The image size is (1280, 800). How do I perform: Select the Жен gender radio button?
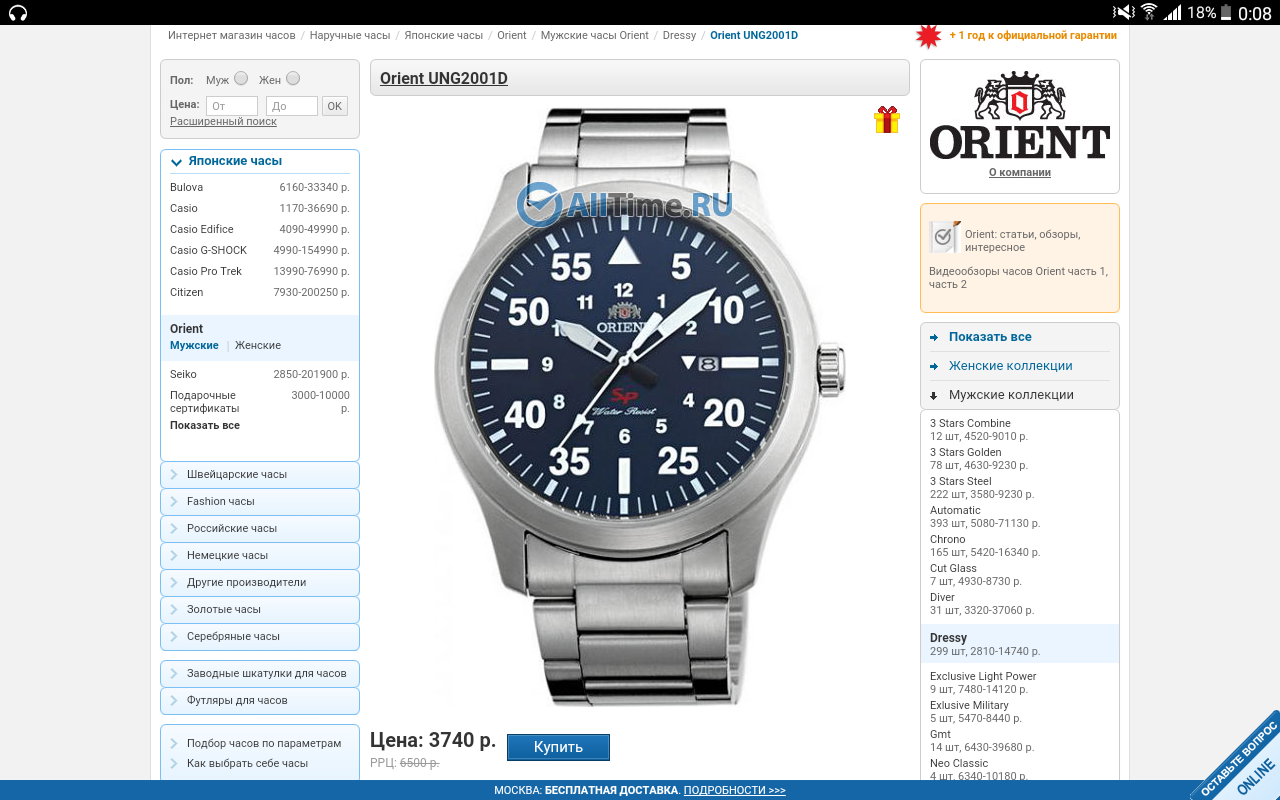point(293,79)
